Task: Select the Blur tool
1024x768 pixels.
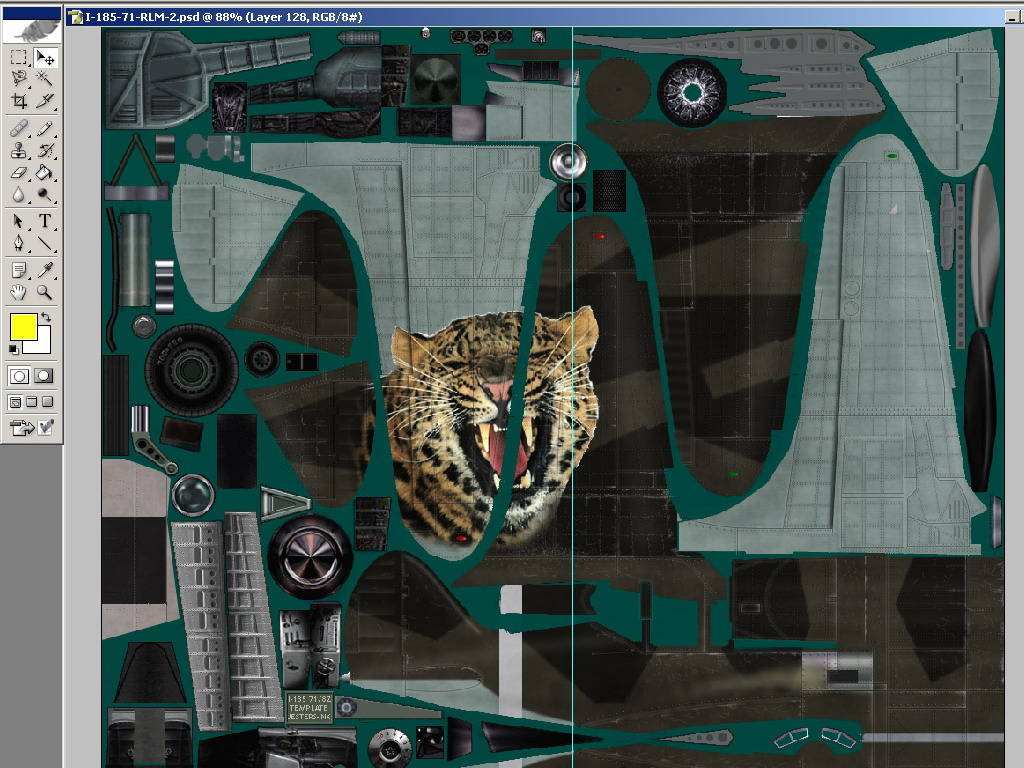Action: (19, 194)
